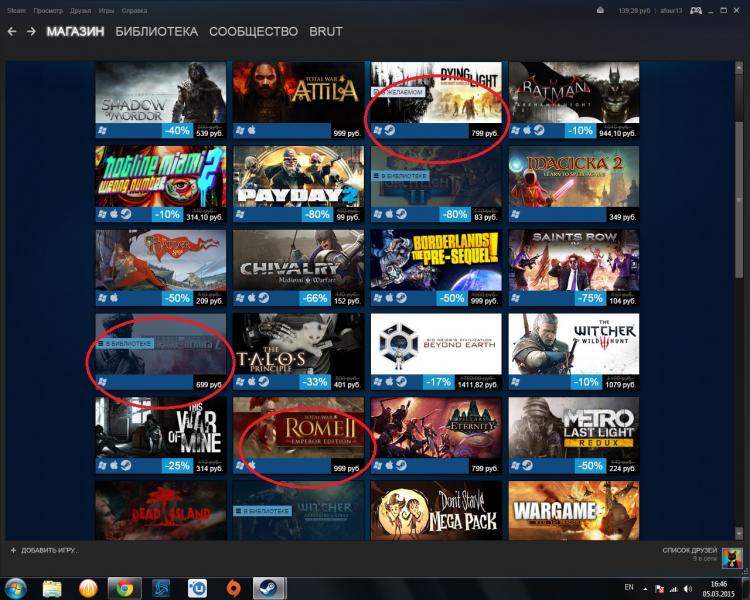This screenshot has width=750, height=600.
Task: Open Origin from the taskbar
Action: pos(233,588)
